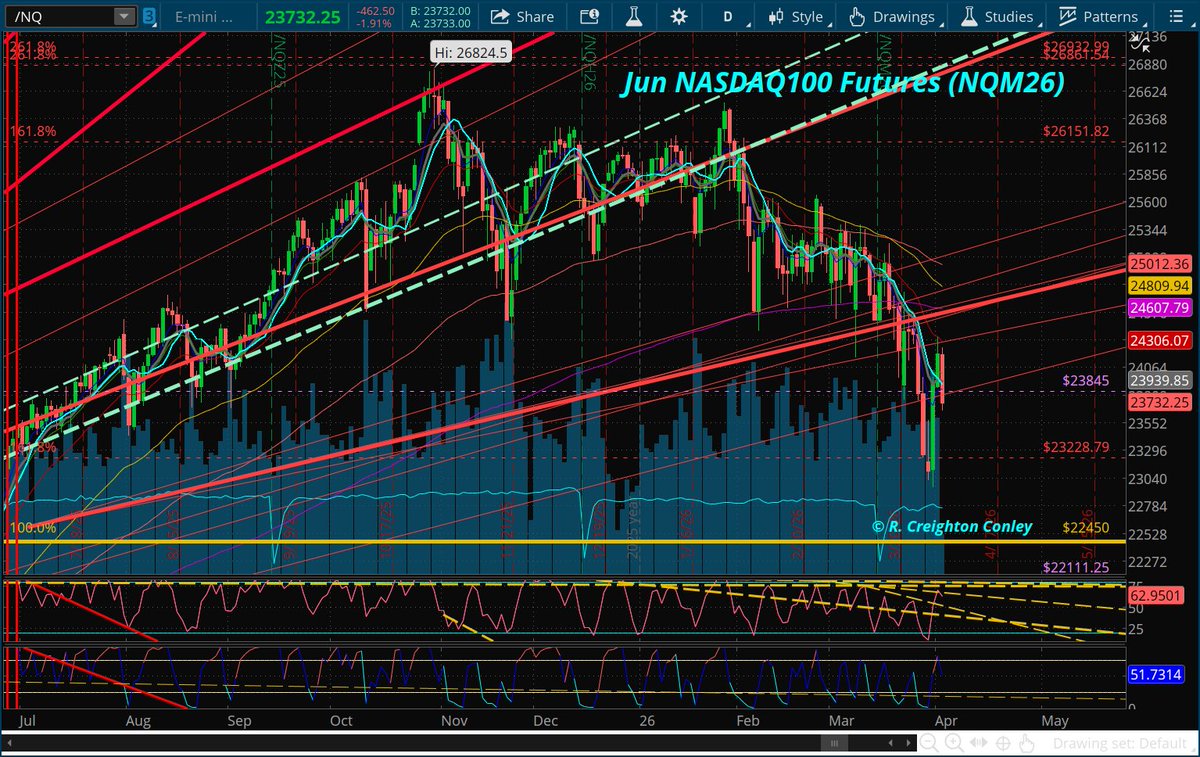Click the flask icon next to the gear

pyautogui.click(x=634, y=16)
